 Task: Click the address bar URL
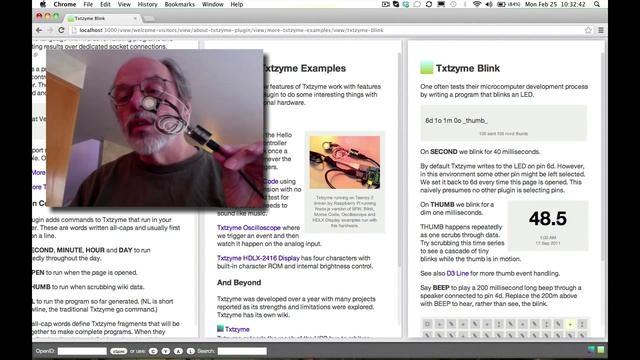(x=231, y=30)
